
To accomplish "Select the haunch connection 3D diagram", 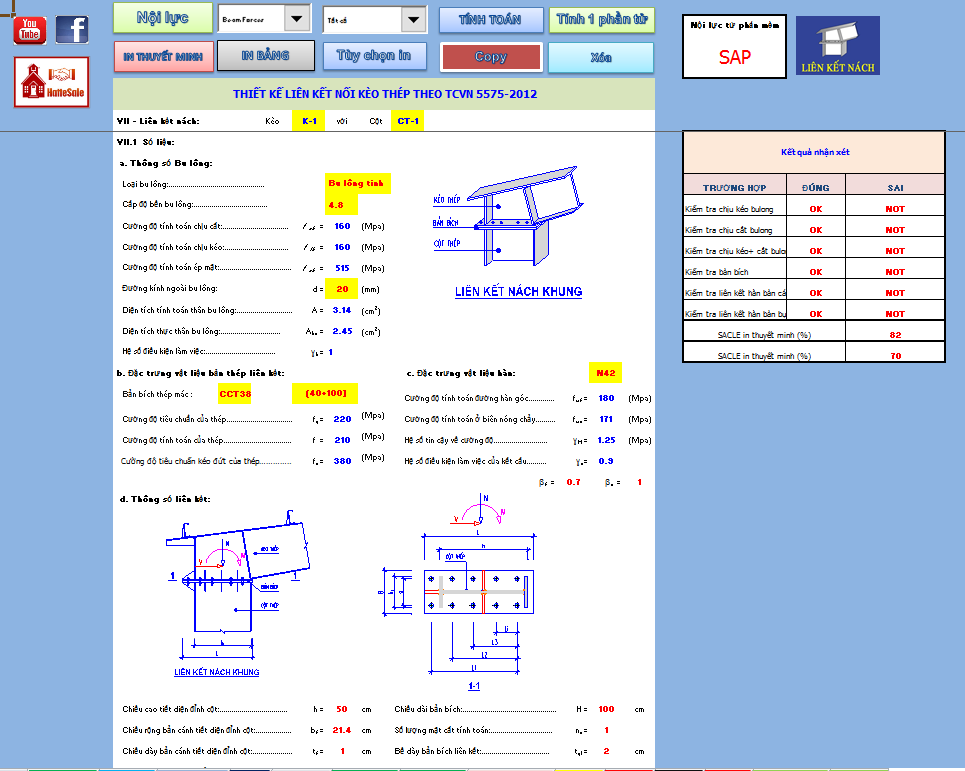I will tap(510, 215).
